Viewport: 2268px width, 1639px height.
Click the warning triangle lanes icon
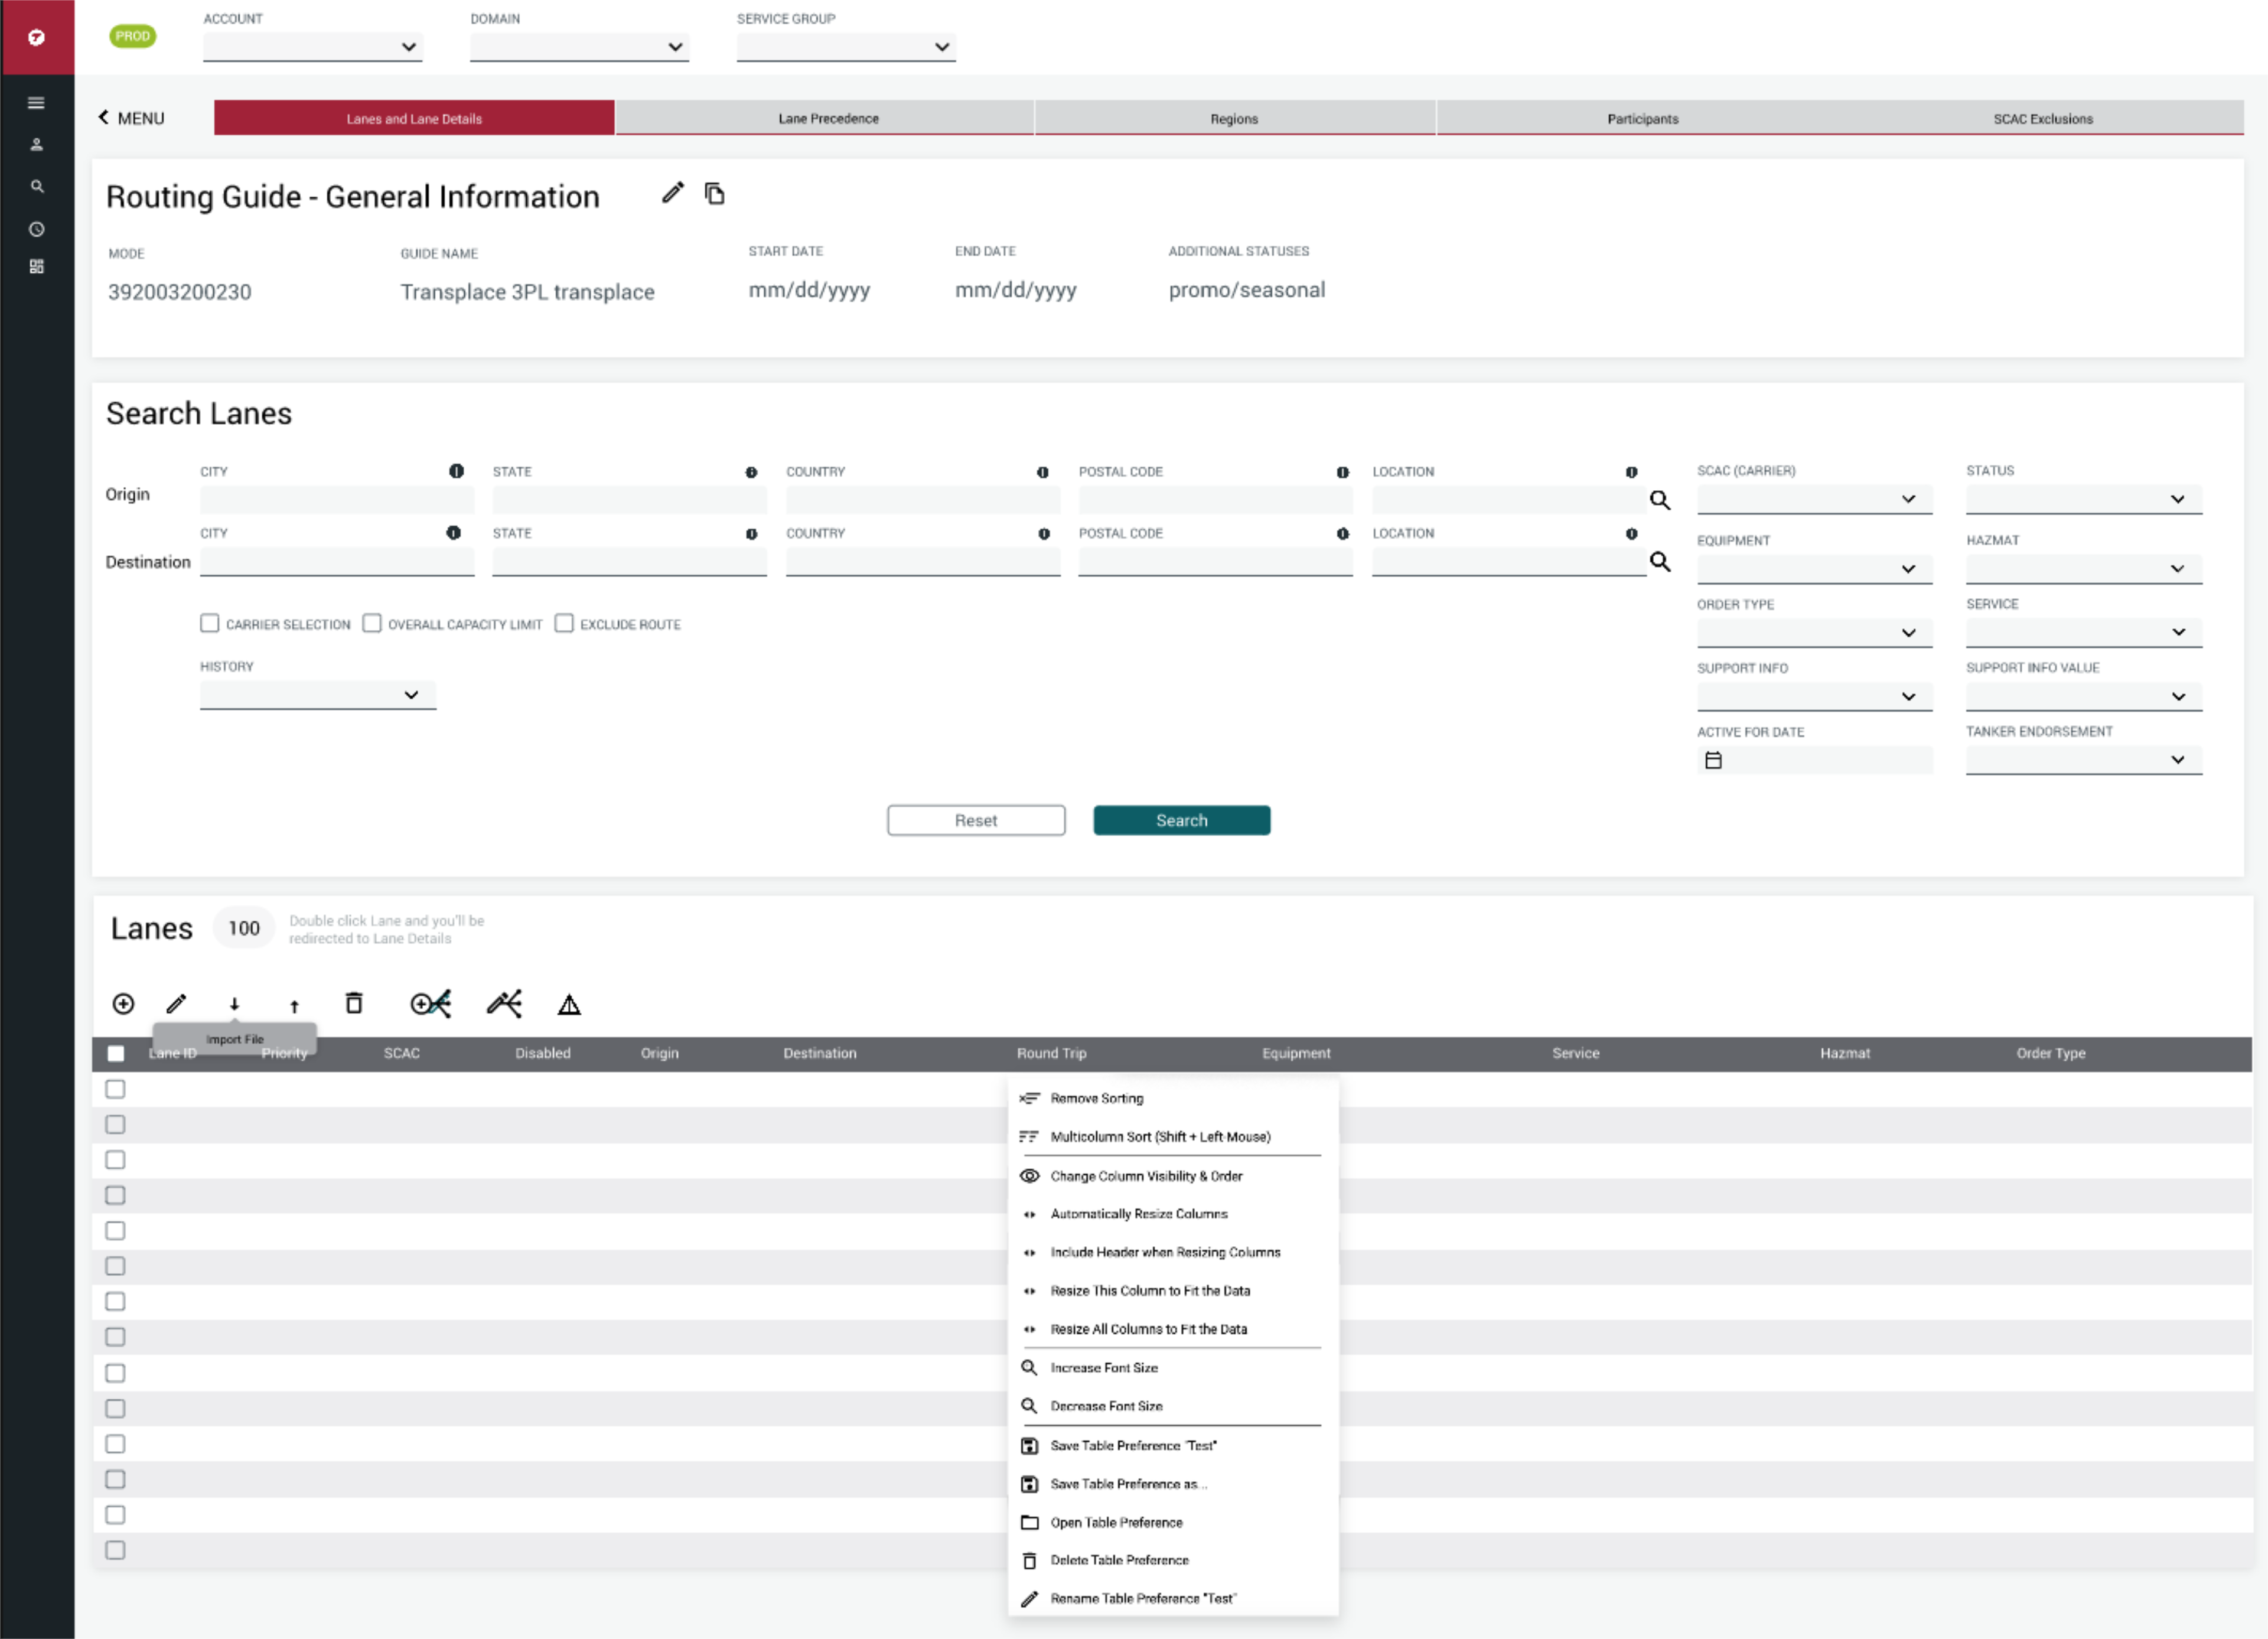coord(569,1005)
